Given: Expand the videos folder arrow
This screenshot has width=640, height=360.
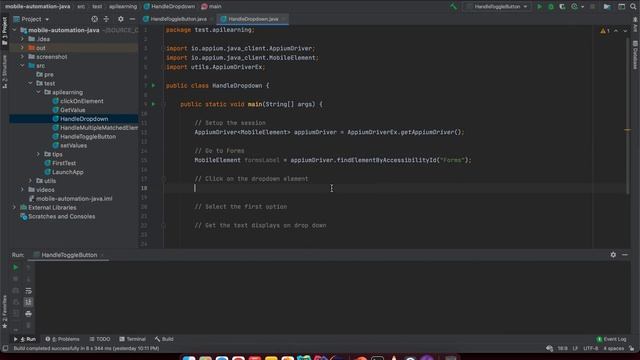Looking at the screenshot, I should (x=22, y=190).
